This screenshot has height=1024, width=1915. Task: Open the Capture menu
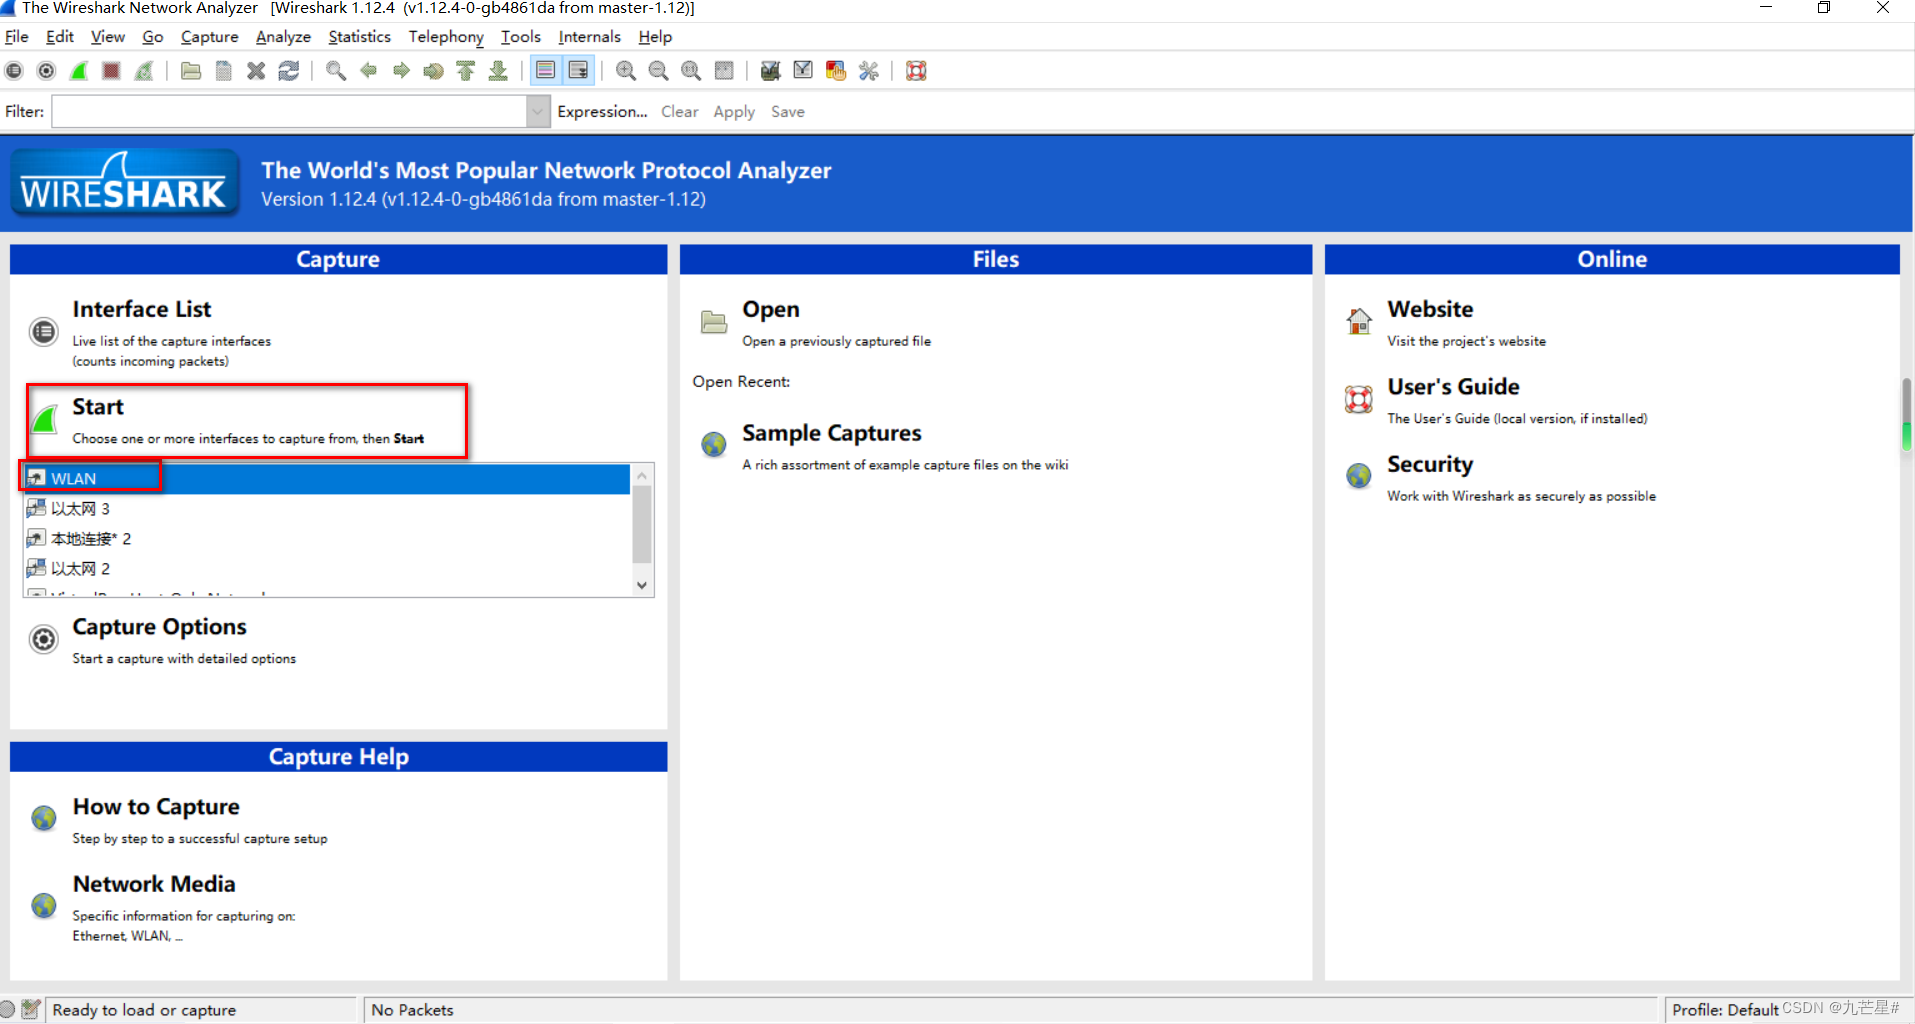pos(210,37)
